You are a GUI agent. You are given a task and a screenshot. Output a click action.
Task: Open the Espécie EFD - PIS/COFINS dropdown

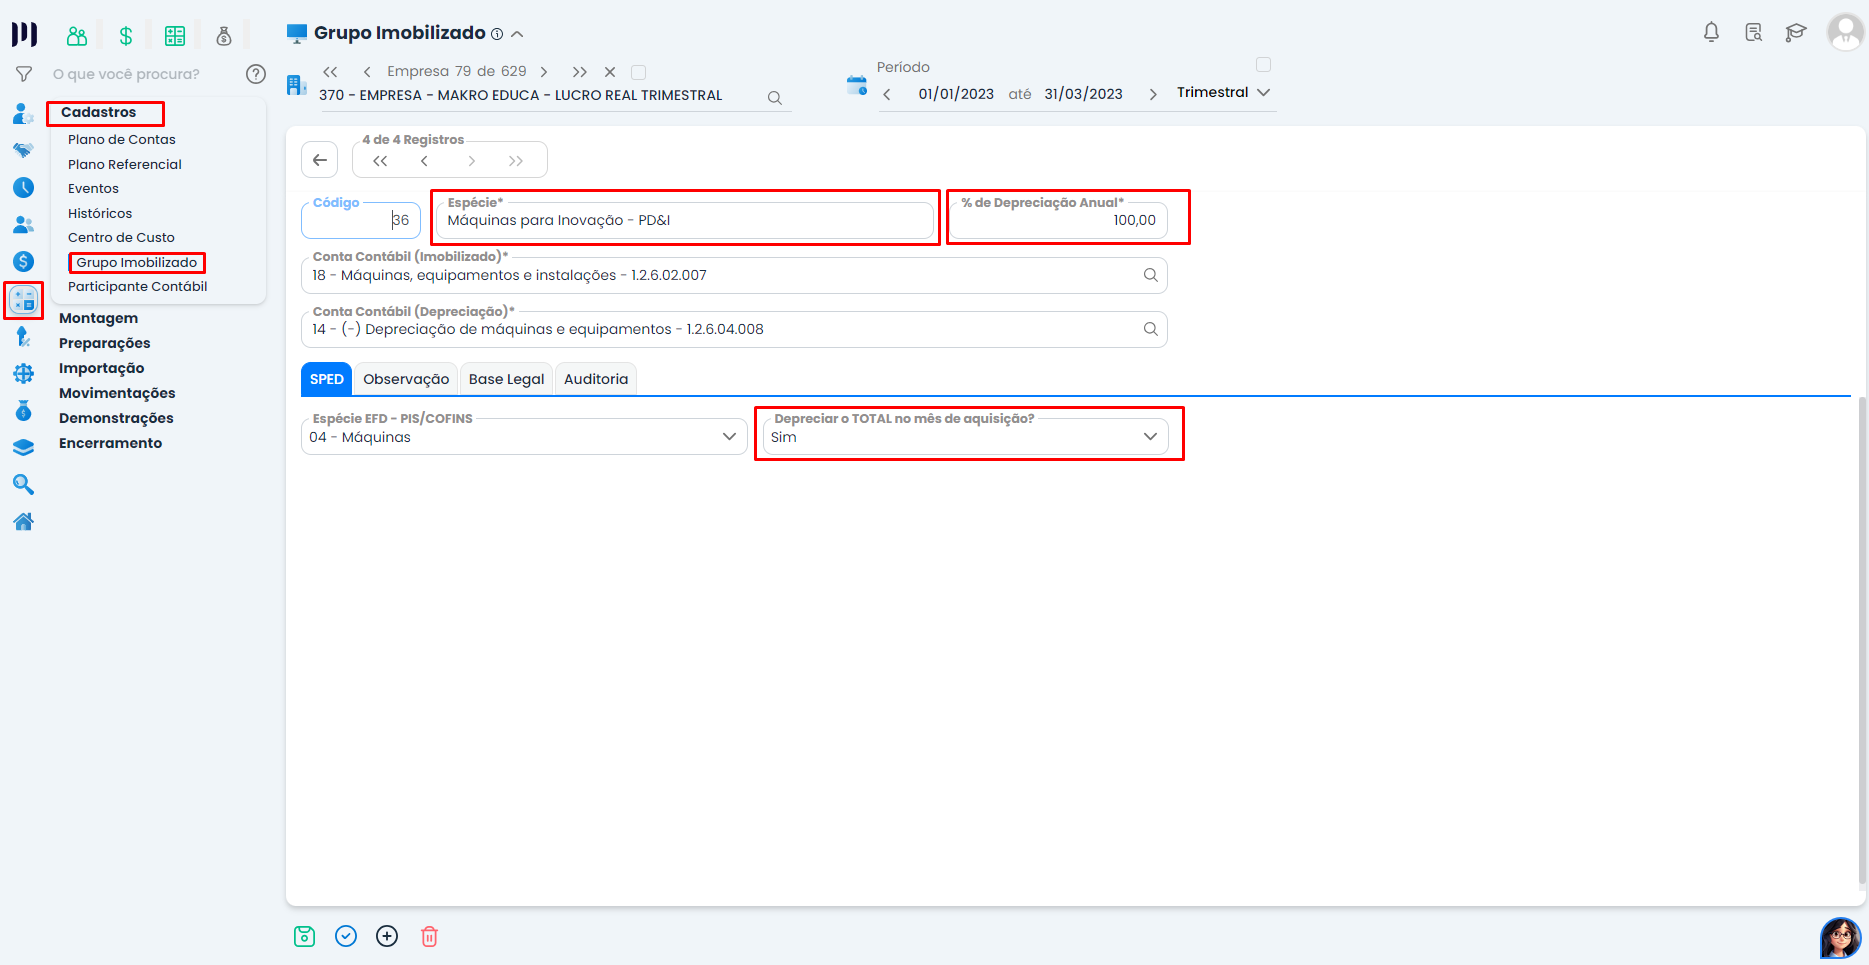729,437
